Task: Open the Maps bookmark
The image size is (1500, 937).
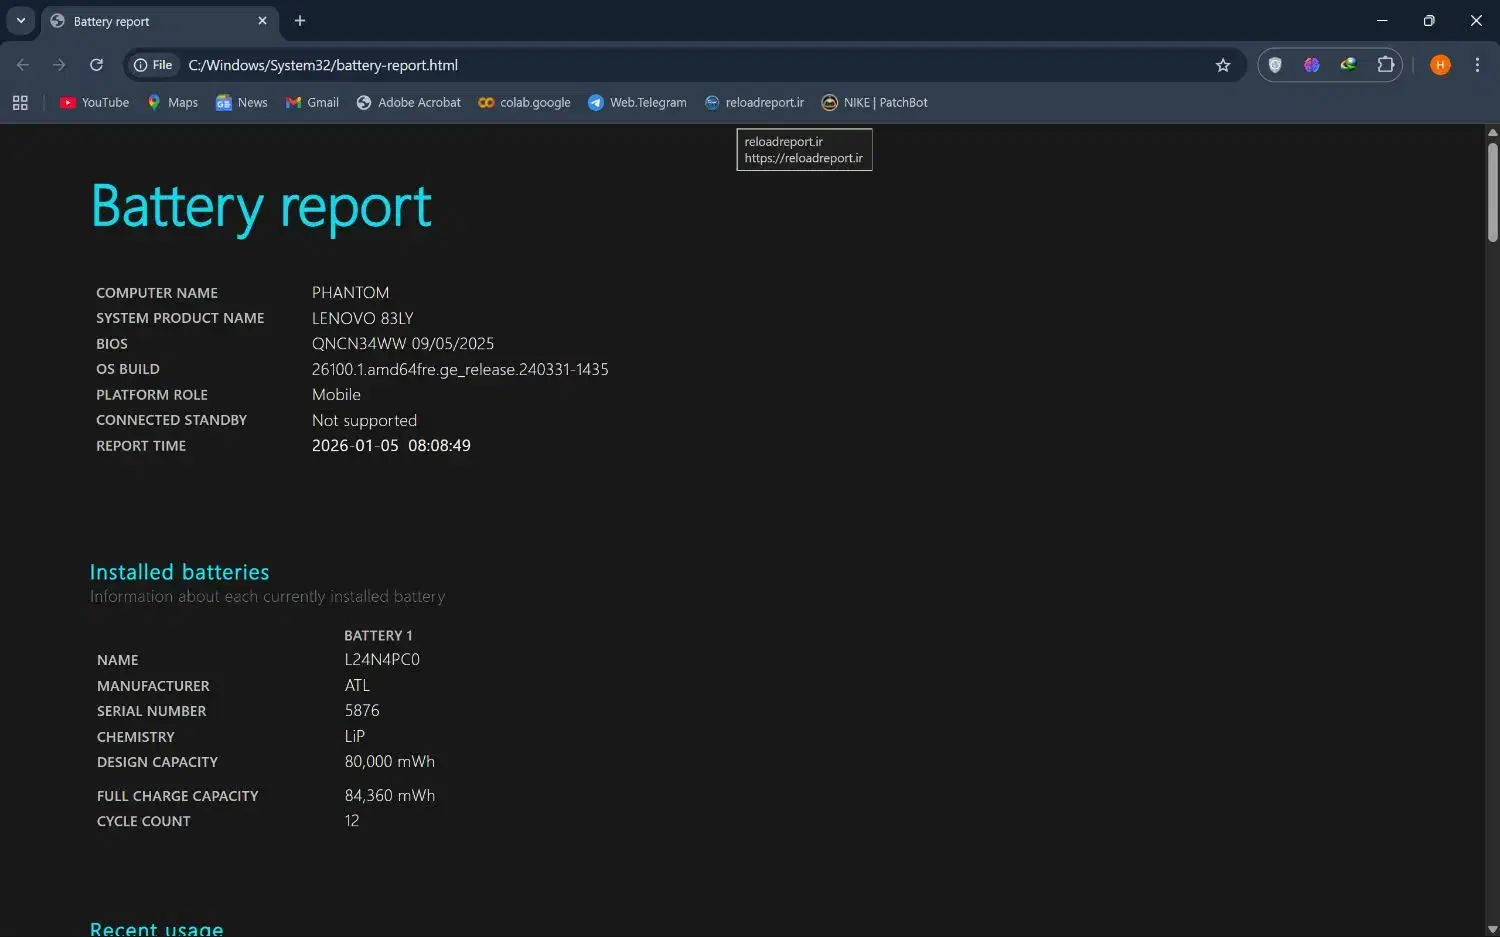Action: click(172, 102)
